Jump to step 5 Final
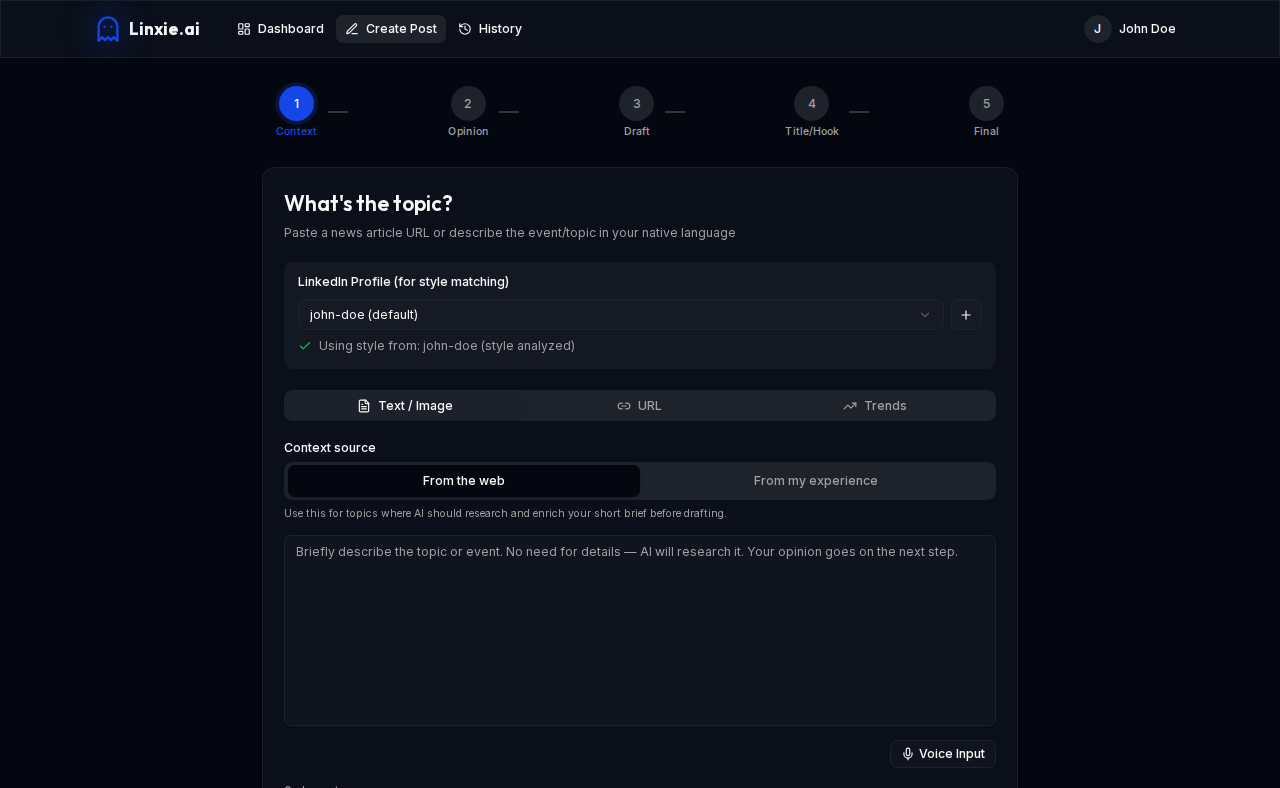Screen dimensions: 1280x788 [986, 104]
